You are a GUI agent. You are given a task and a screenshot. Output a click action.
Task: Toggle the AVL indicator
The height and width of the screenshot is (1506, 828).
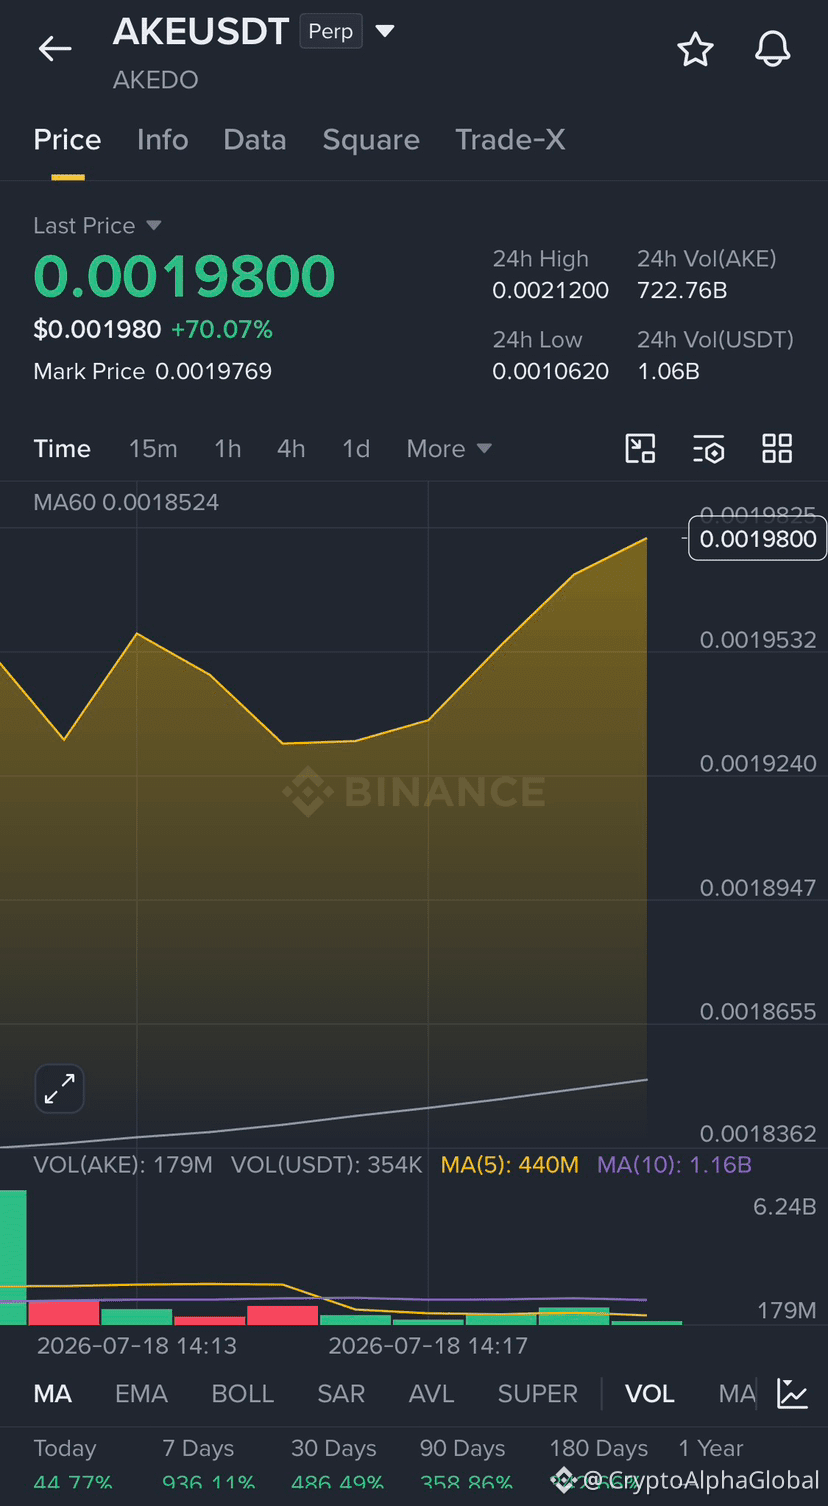(x=431, y=1394)
